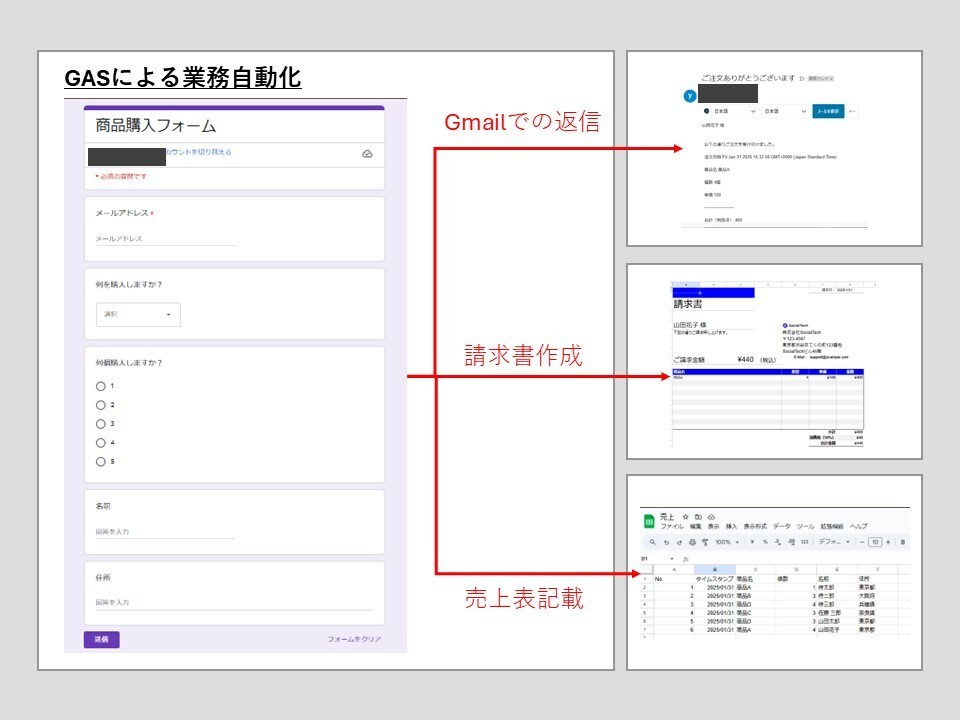The image size is (960, 720).
Task: Open the name box dropdown arrow in Sheets
Action: point(672,559)
